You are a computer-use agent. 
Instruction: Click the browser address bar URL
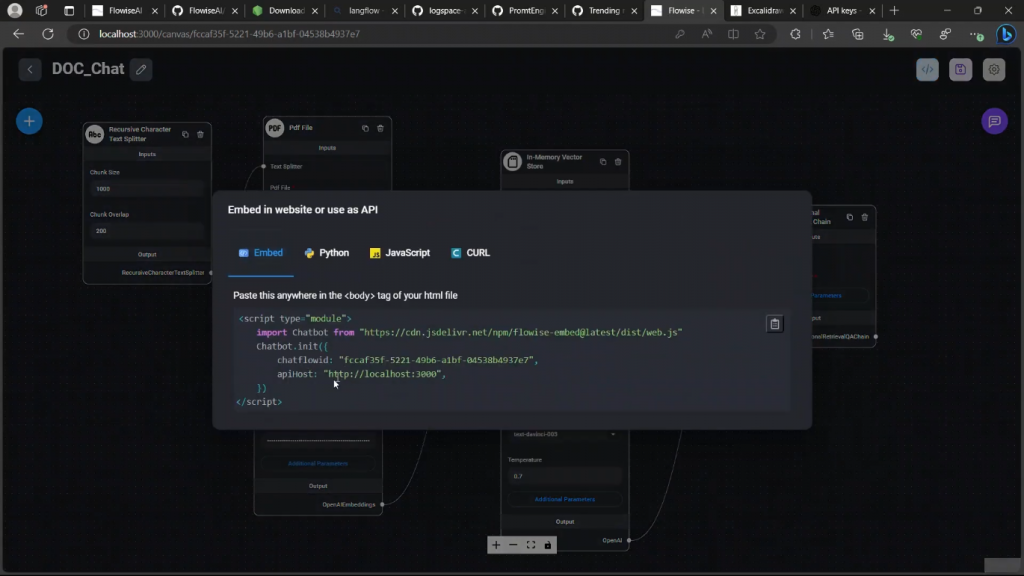(x=229, y=34)
